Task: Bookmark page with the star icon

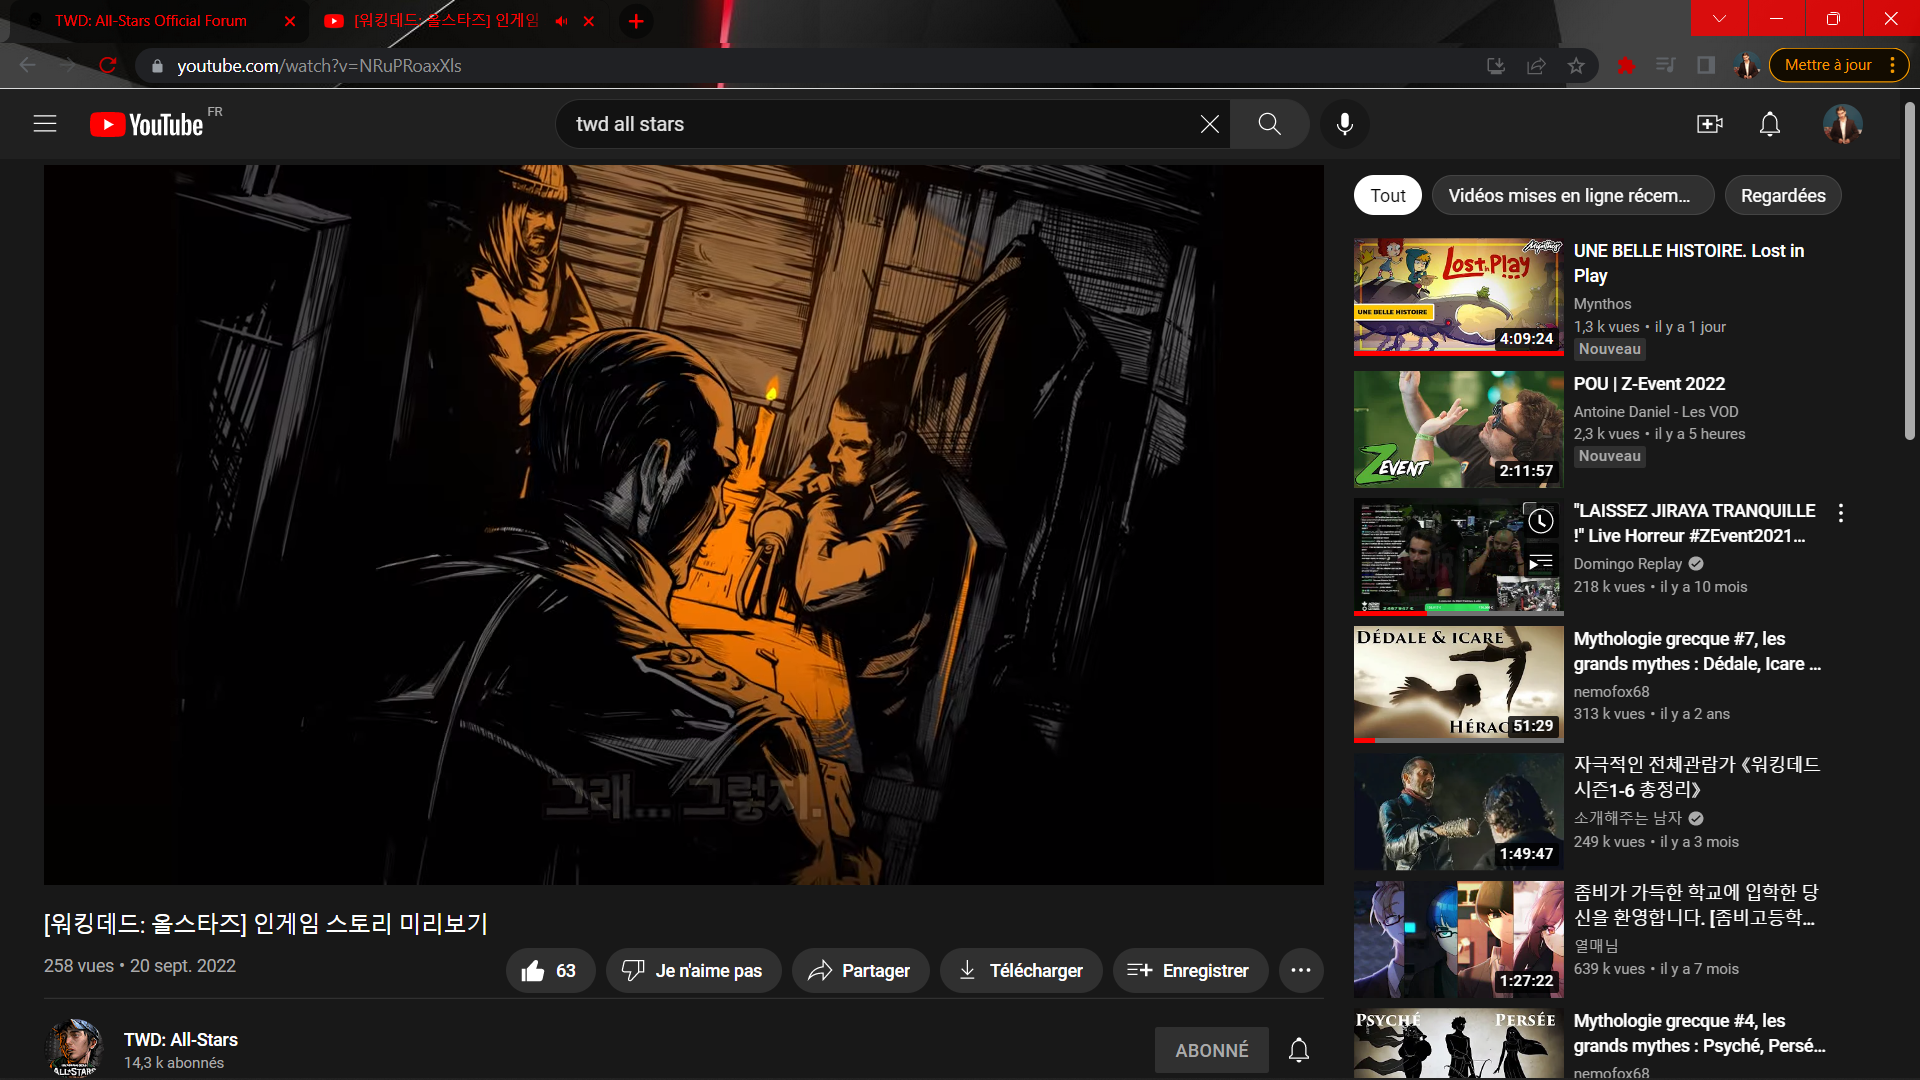Action: click(1576, 66)
